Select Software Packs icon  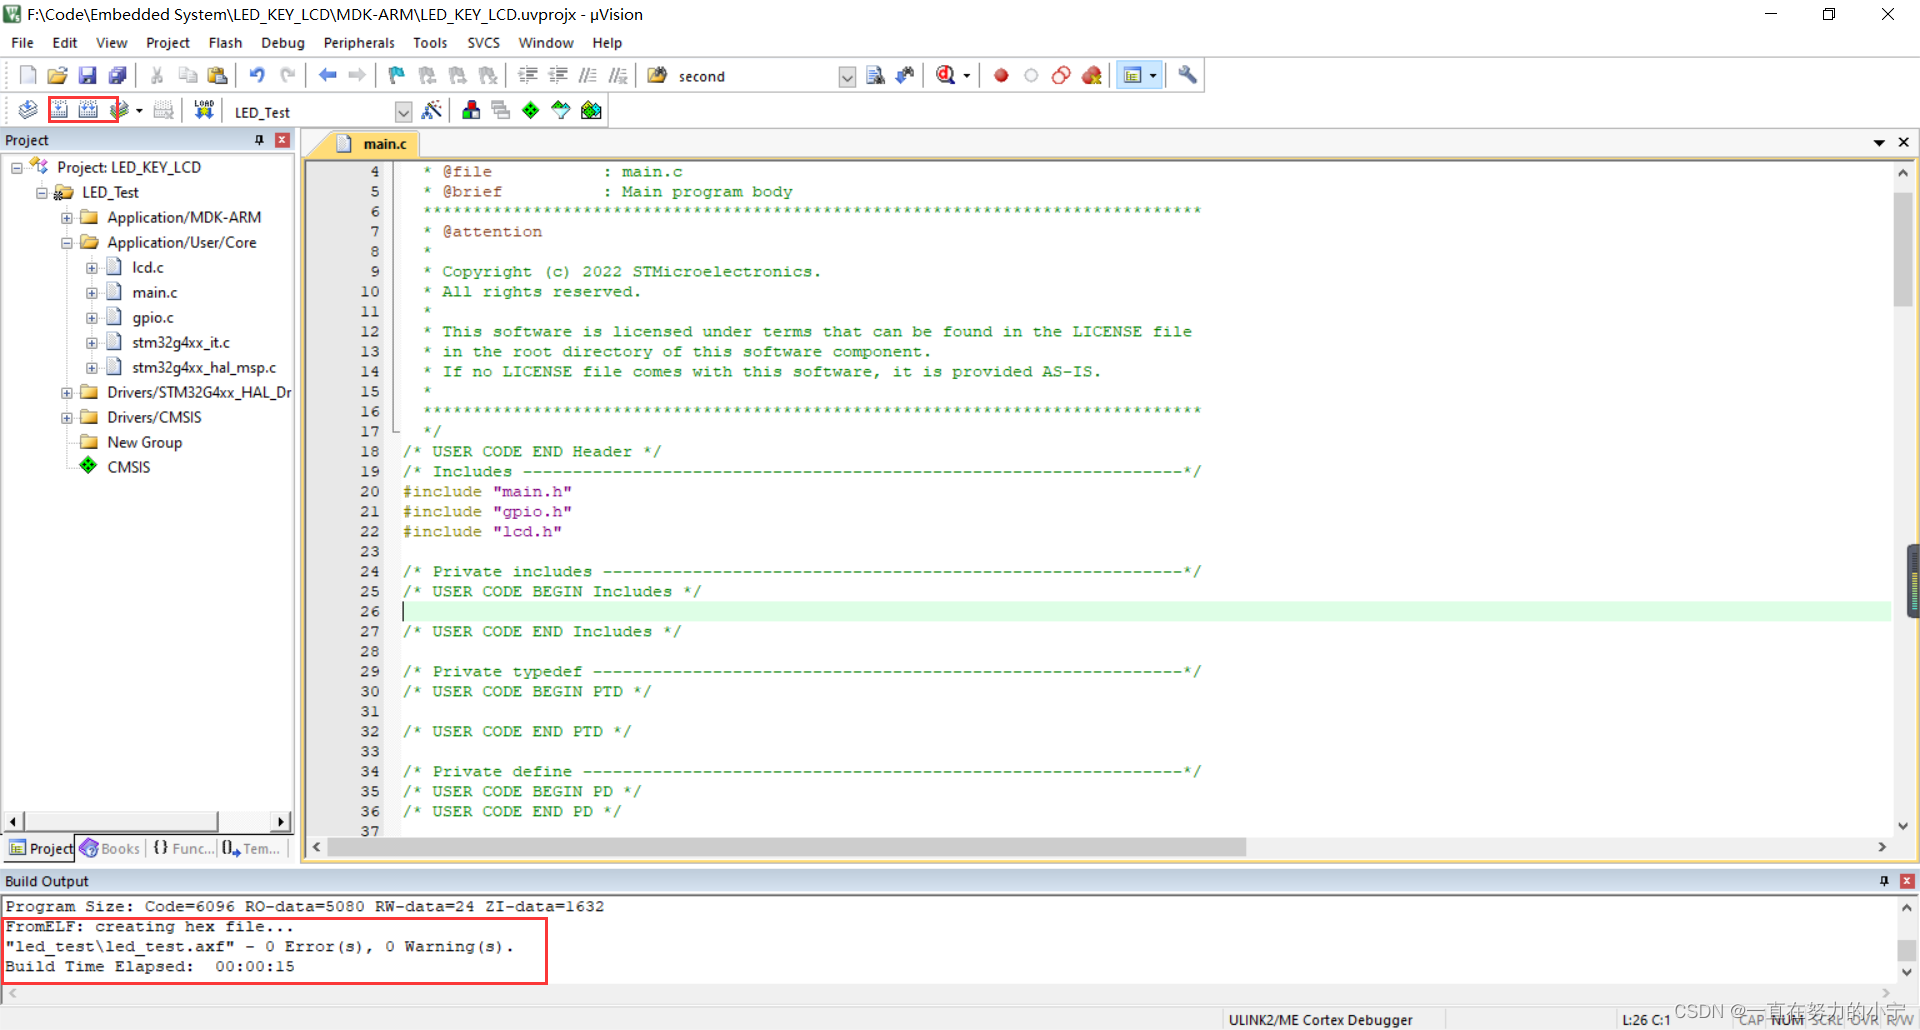tap(561, 110)
